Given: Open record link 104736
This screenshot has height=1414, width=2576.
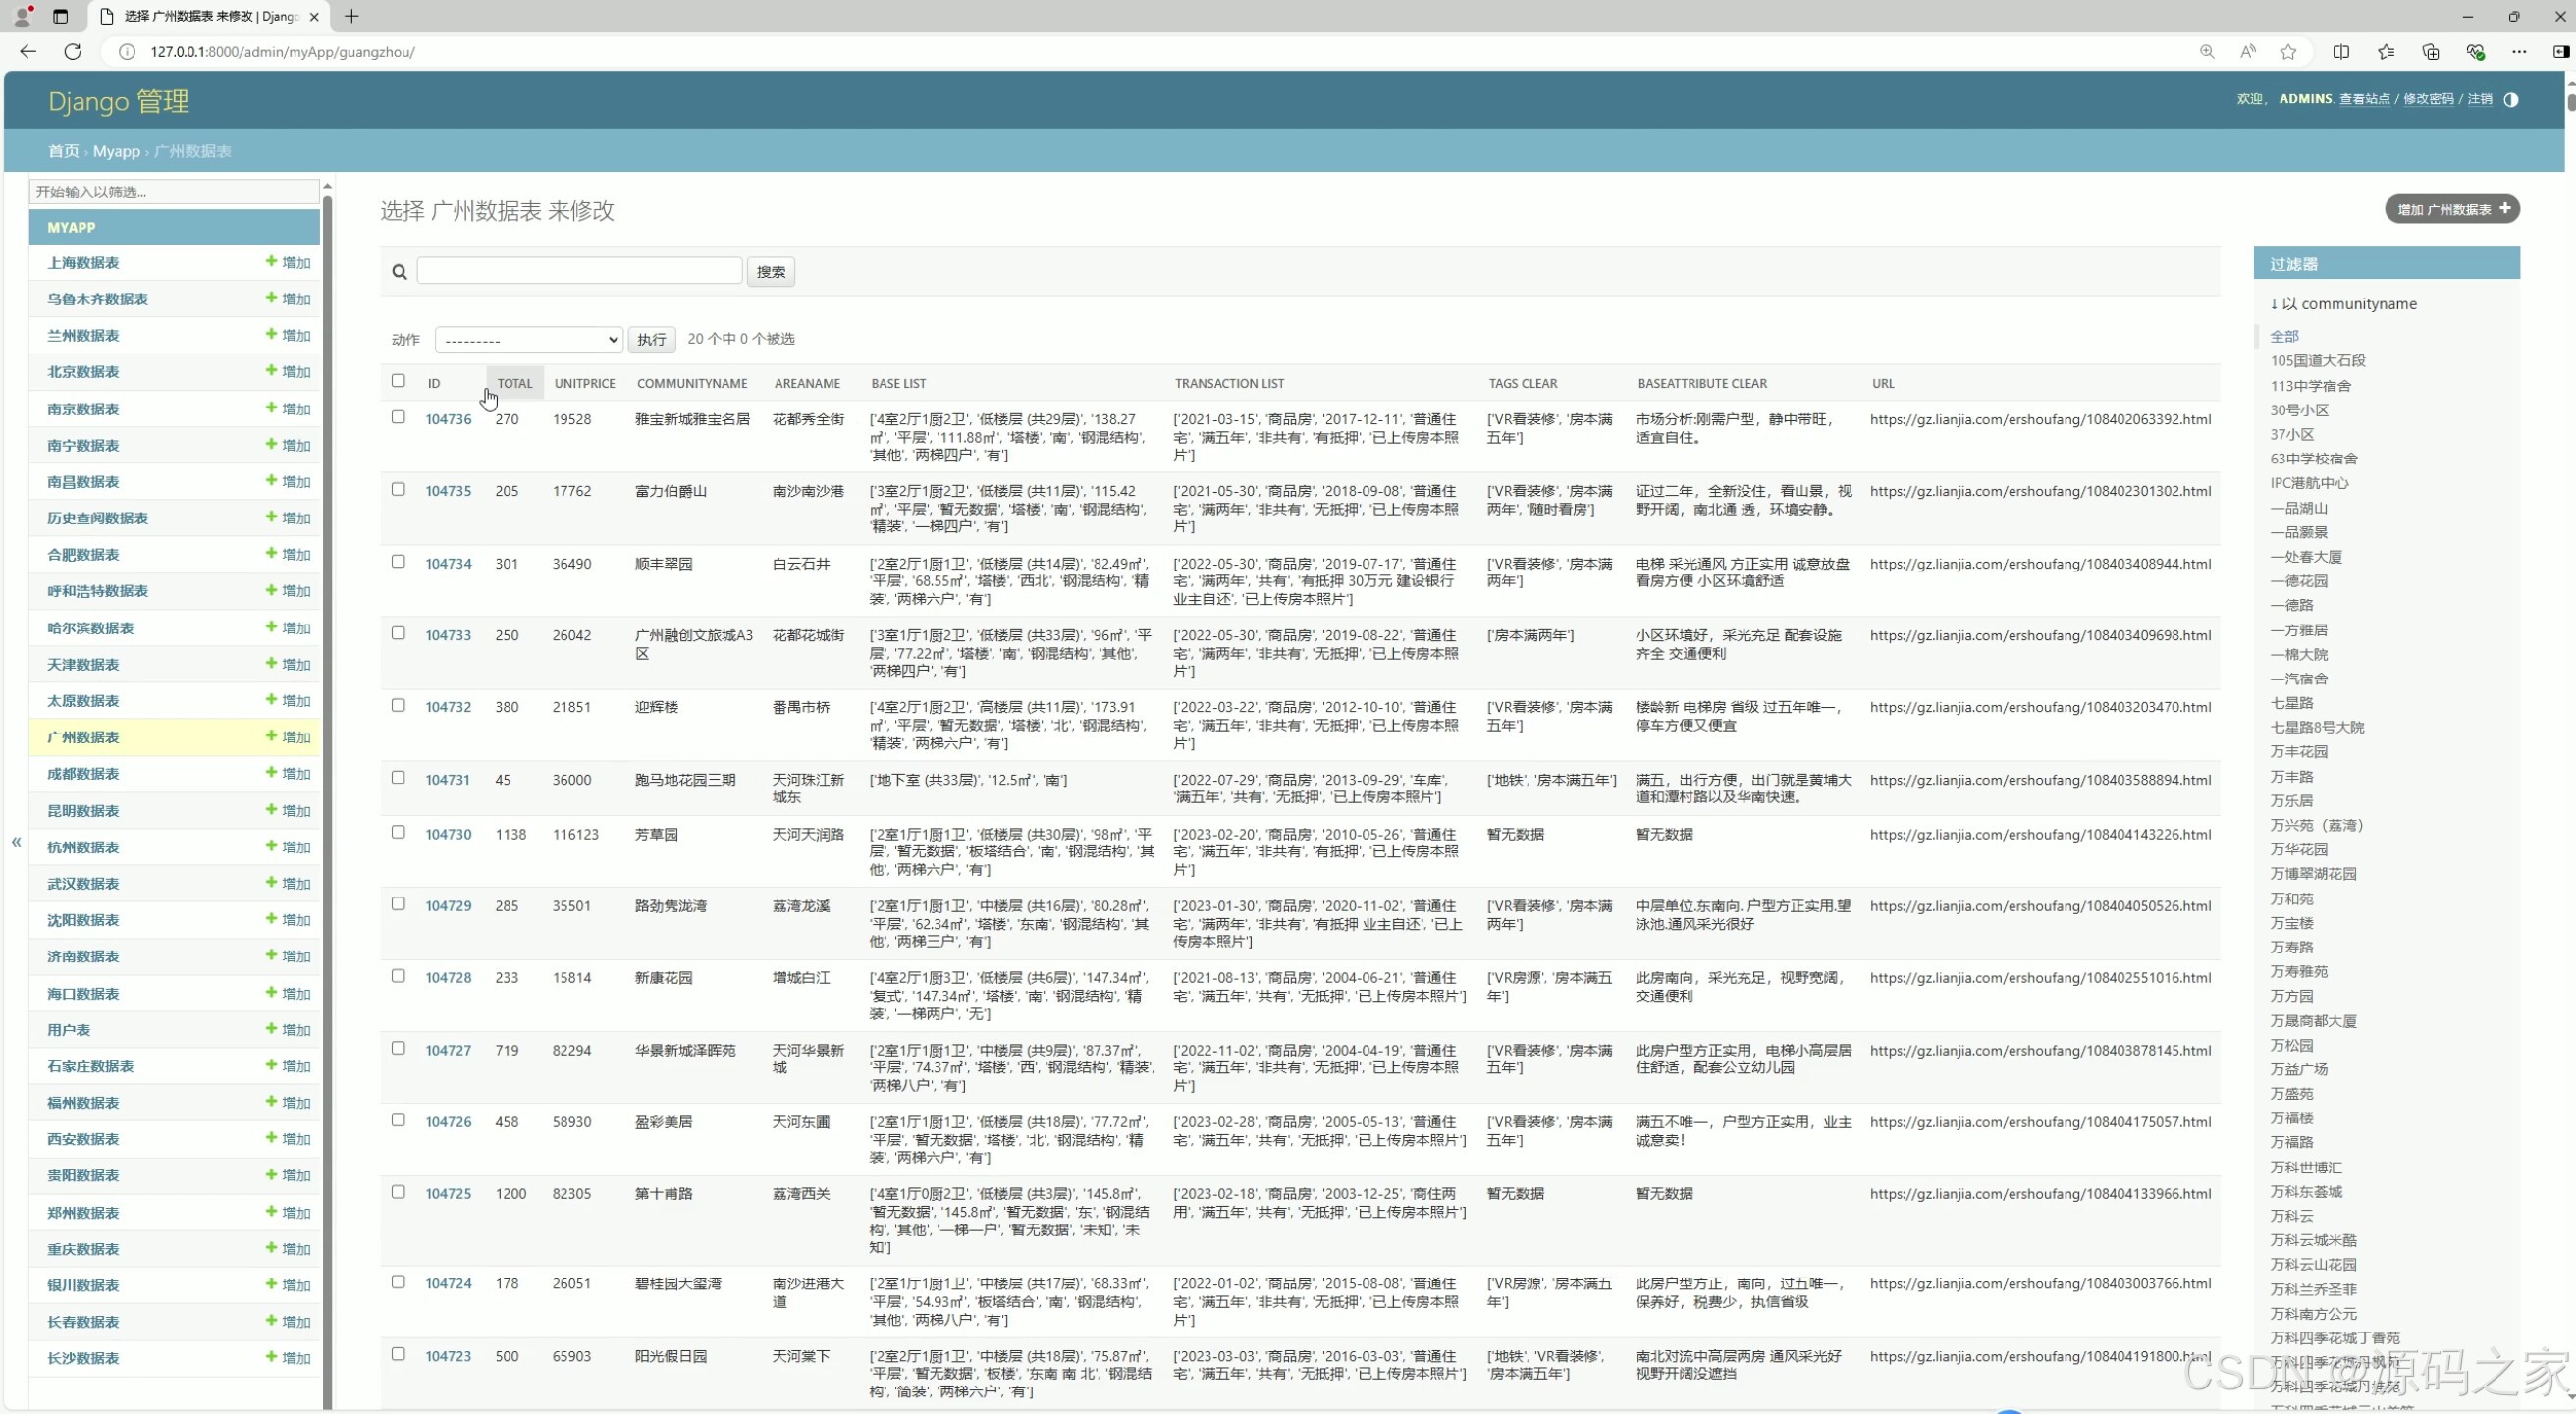Looking at the screenshot, I should tap(448, 419).
